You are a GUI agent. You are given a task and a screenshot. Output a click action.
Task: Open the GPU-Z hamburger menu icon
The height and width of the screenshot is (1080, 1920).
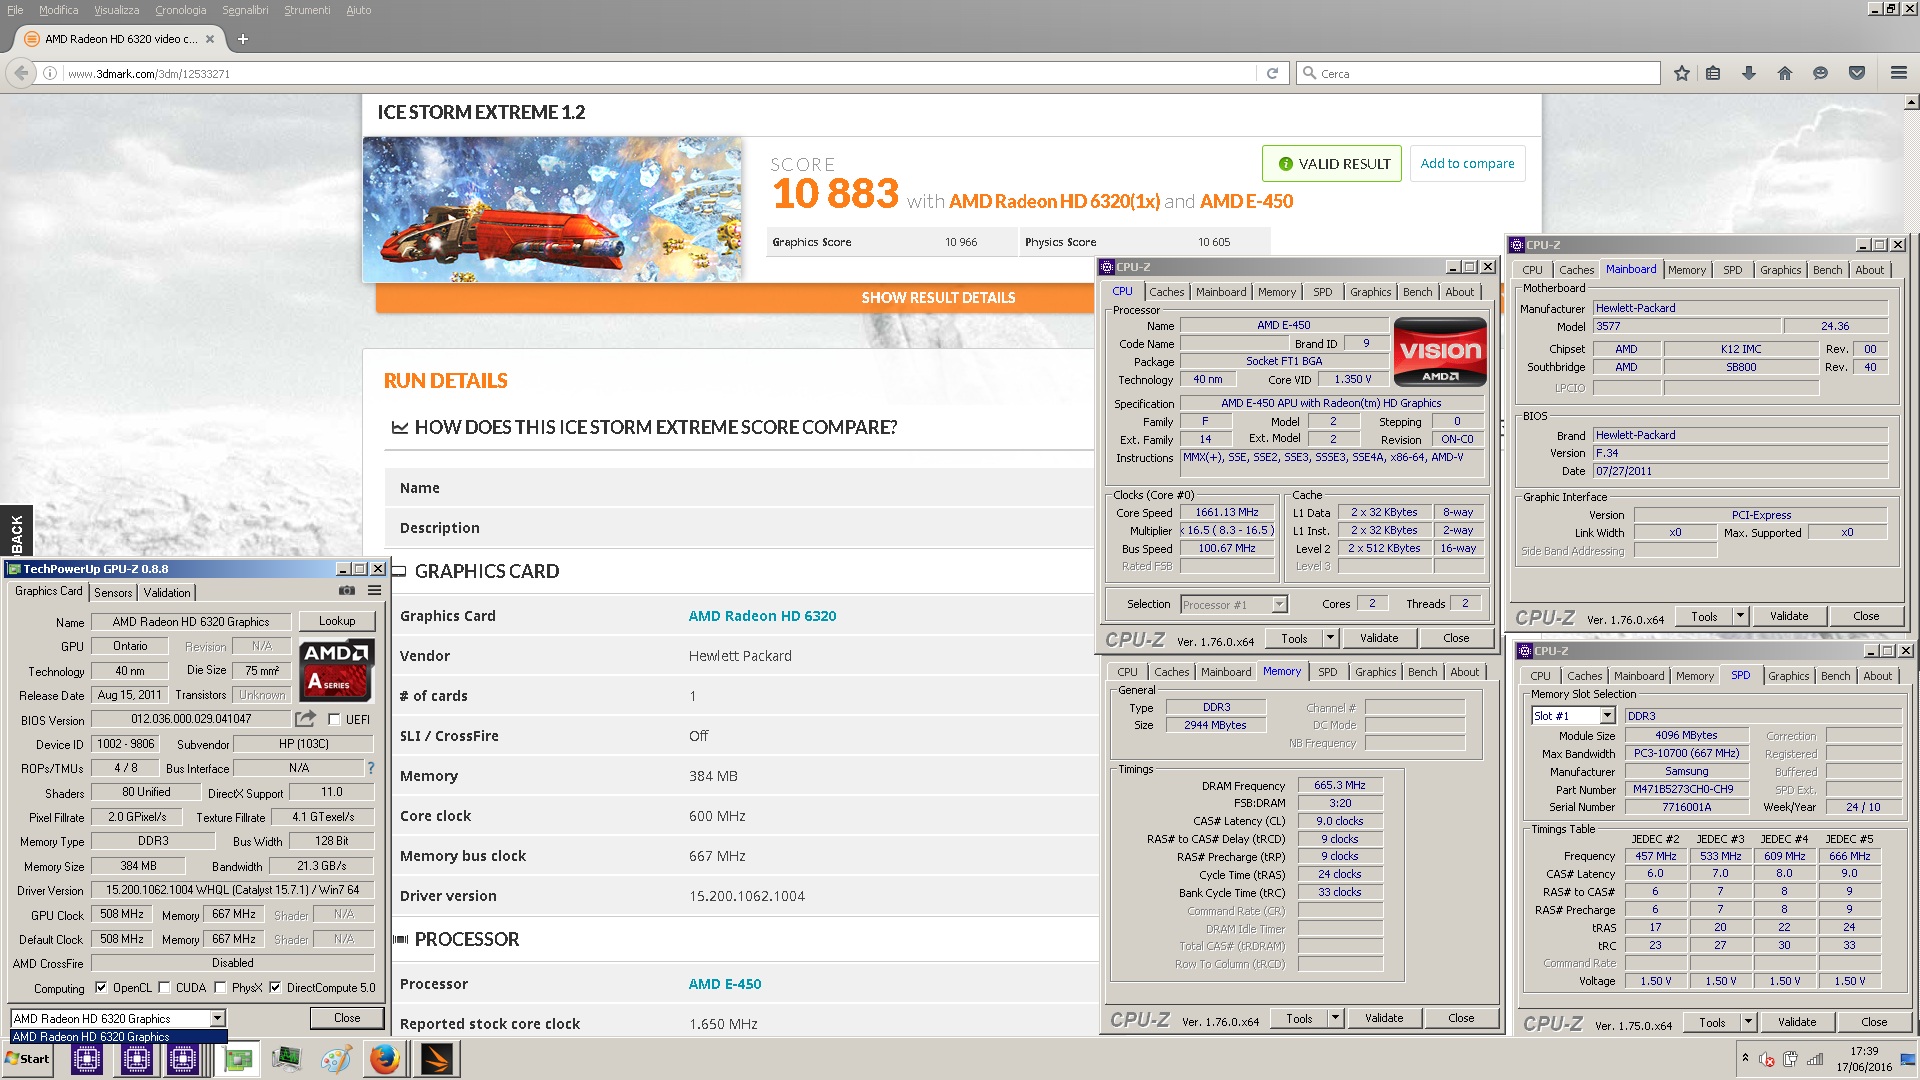coord(374,591)
